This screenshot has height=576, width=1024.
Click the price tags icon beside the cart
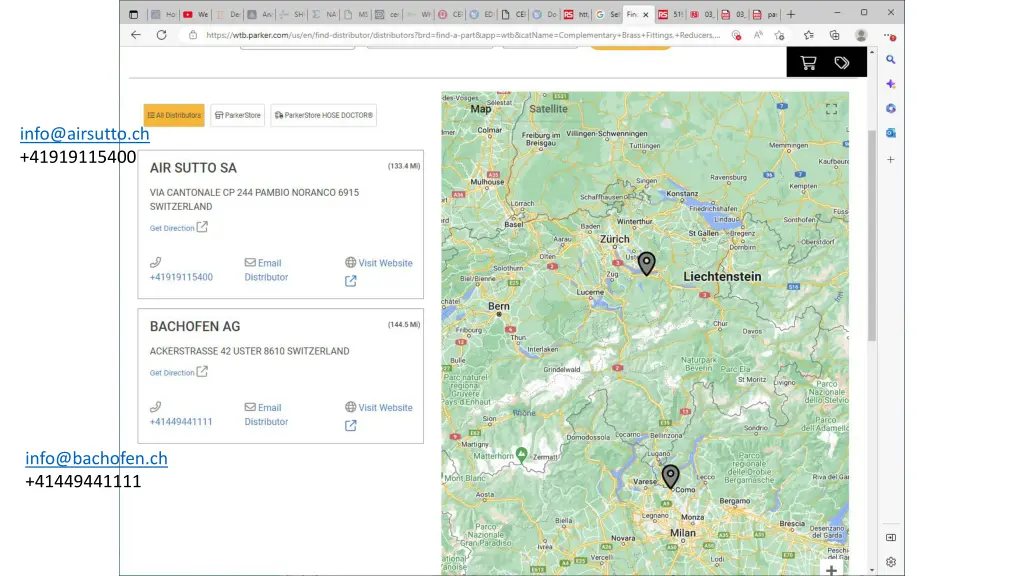(x=842, y=63)
